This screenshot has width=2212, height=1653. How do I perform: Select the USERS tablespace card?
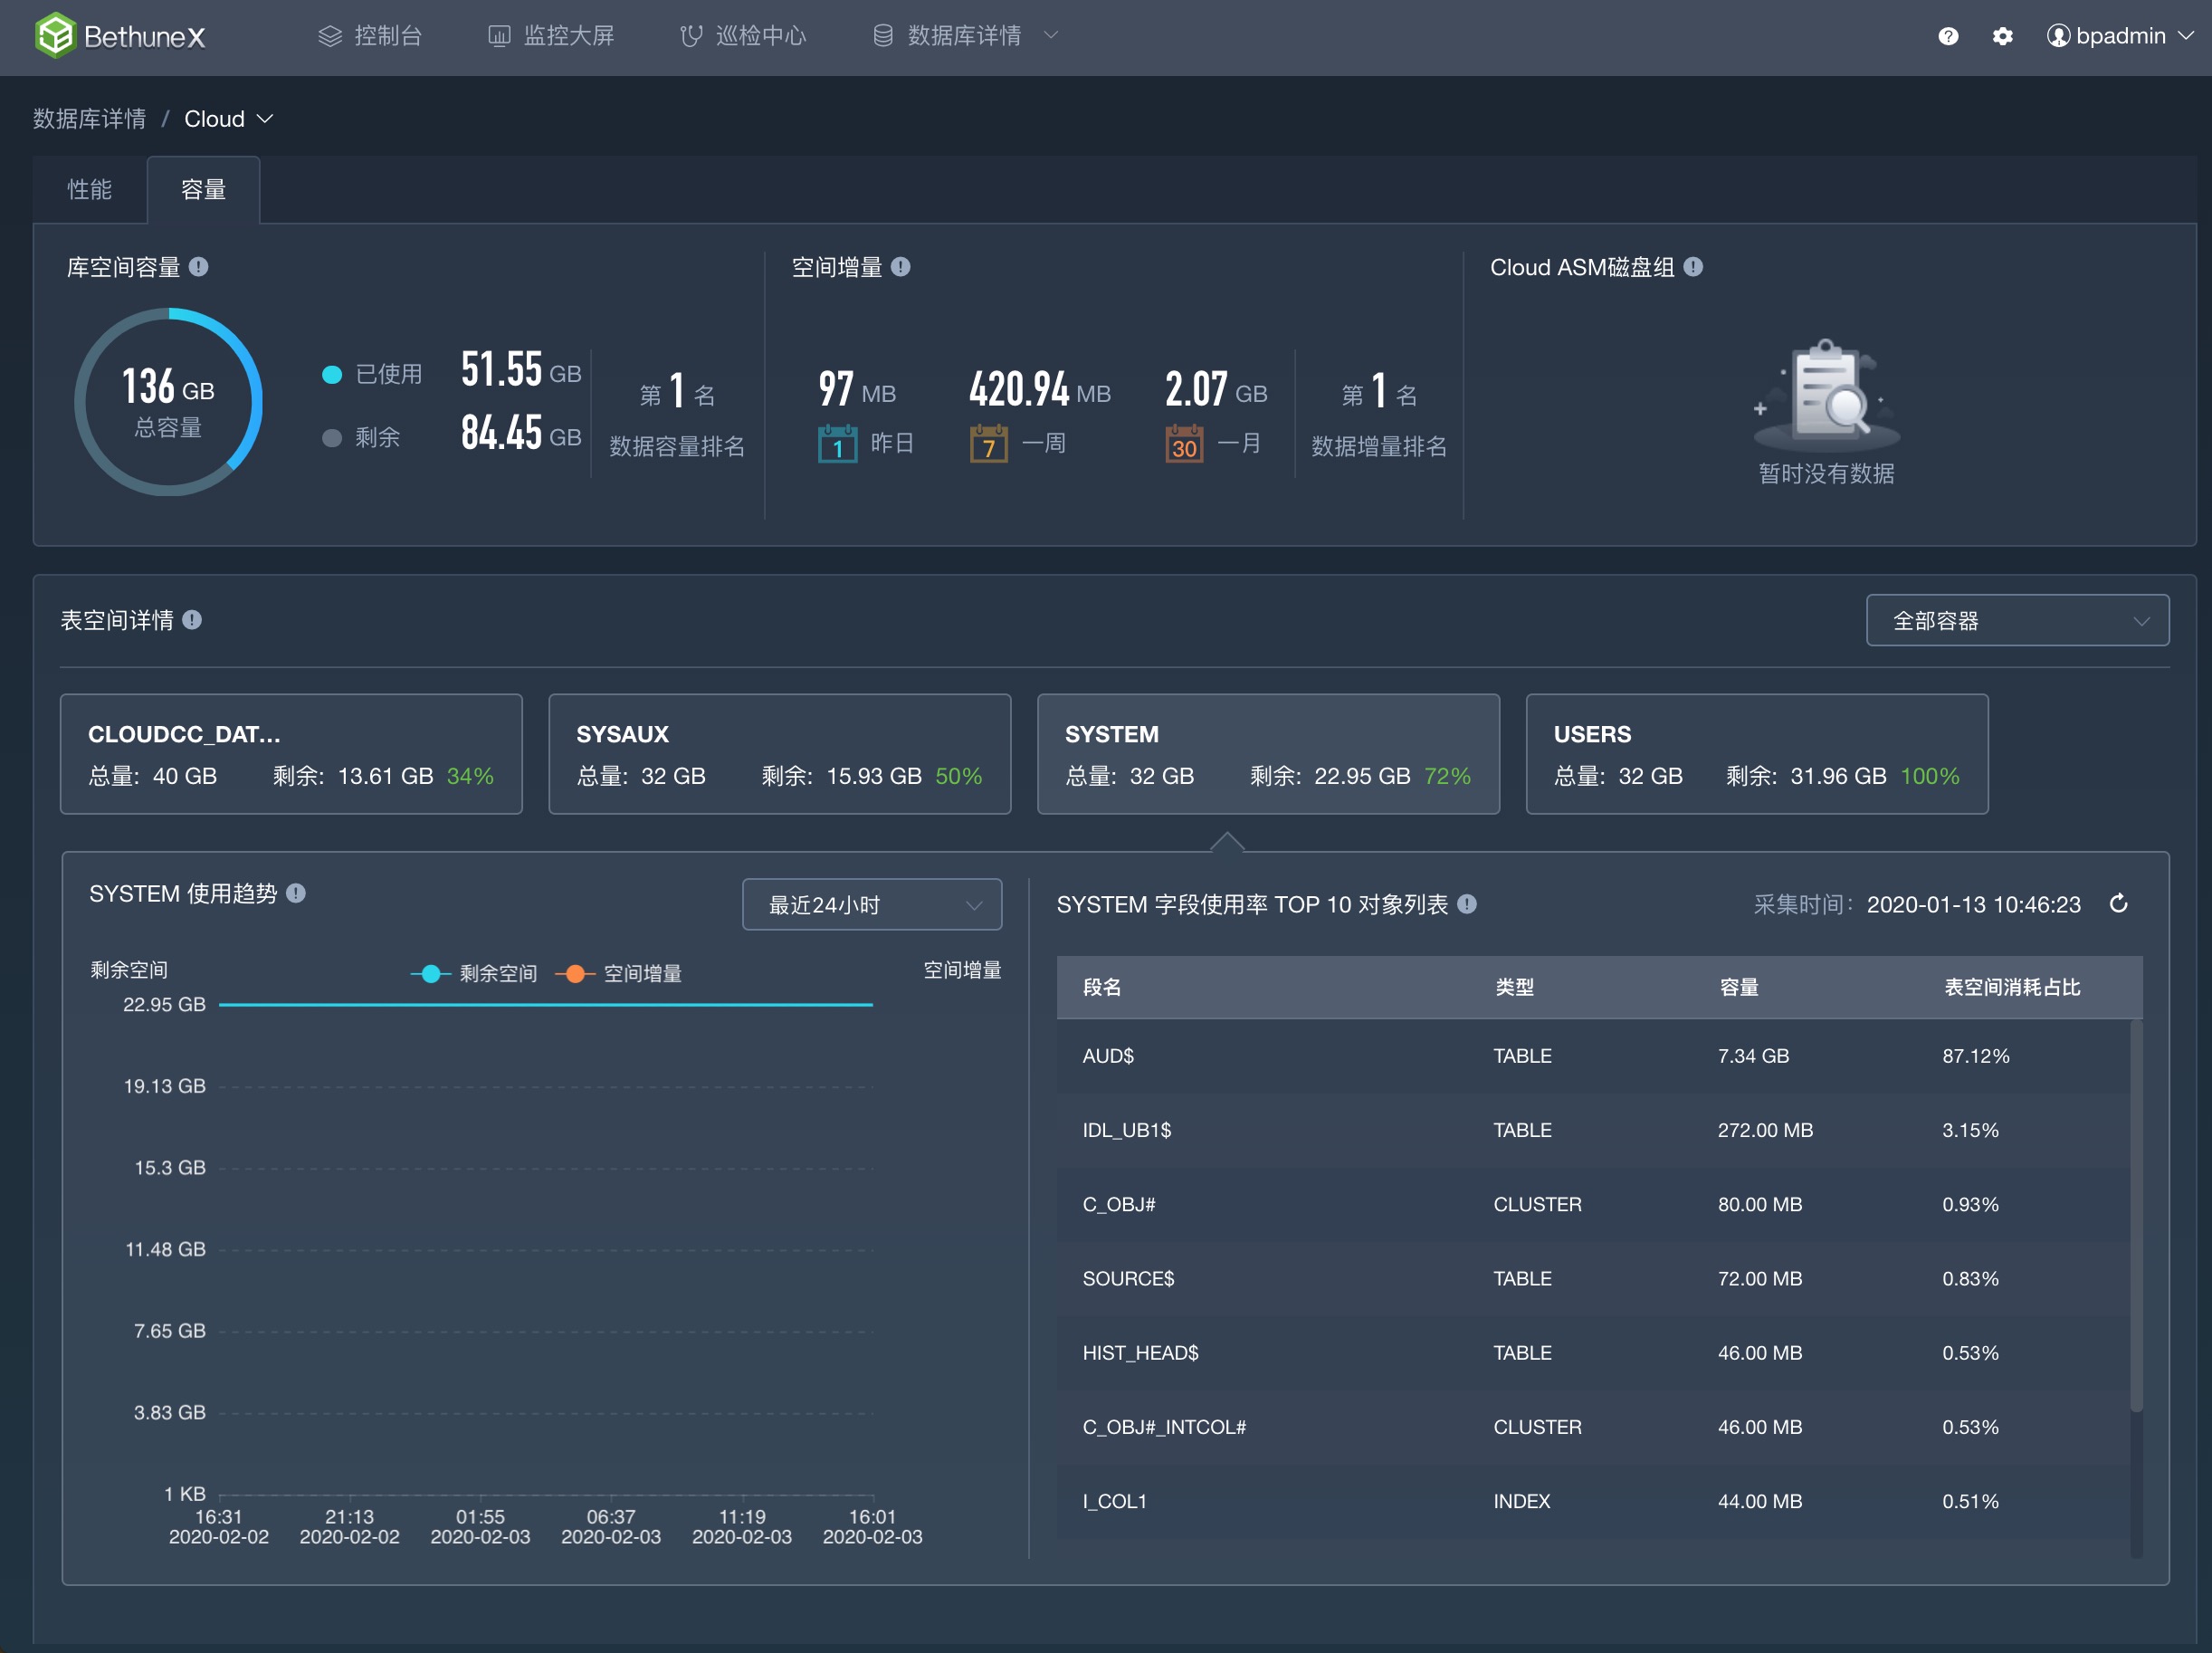pos(1756,754)
